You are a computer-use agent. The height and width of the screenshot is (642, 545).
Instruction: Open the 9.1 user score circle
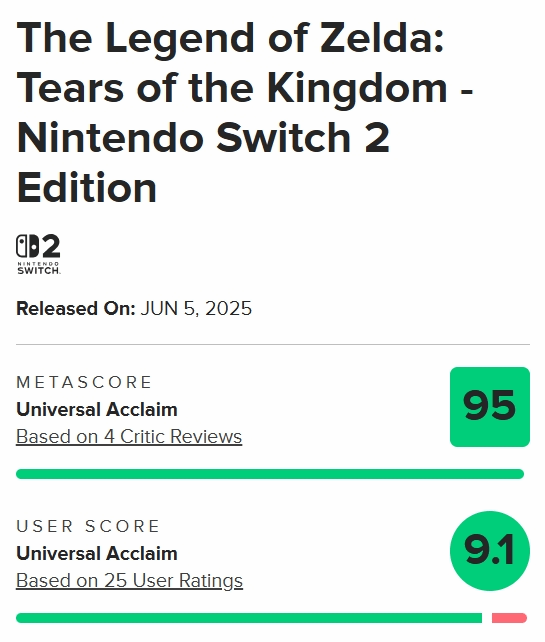[489, 551]
